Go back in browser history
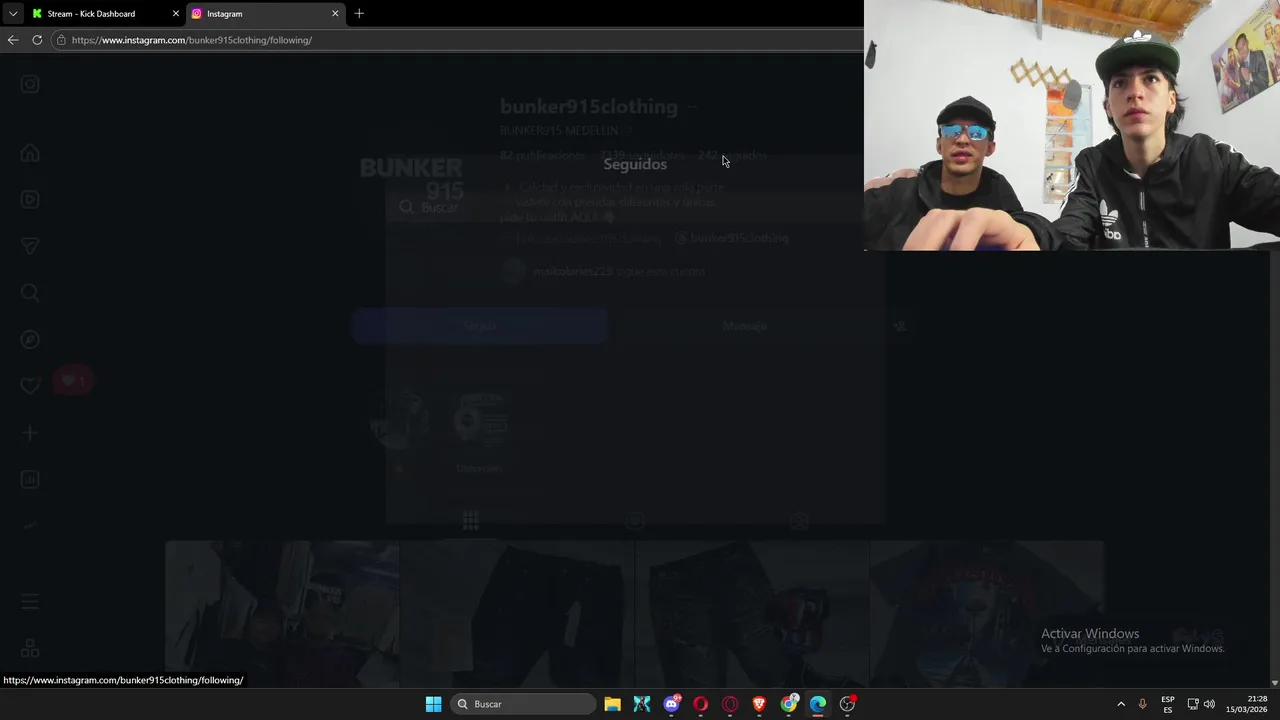The width and height of the screenshot is (1280, 720). point(12,40)
